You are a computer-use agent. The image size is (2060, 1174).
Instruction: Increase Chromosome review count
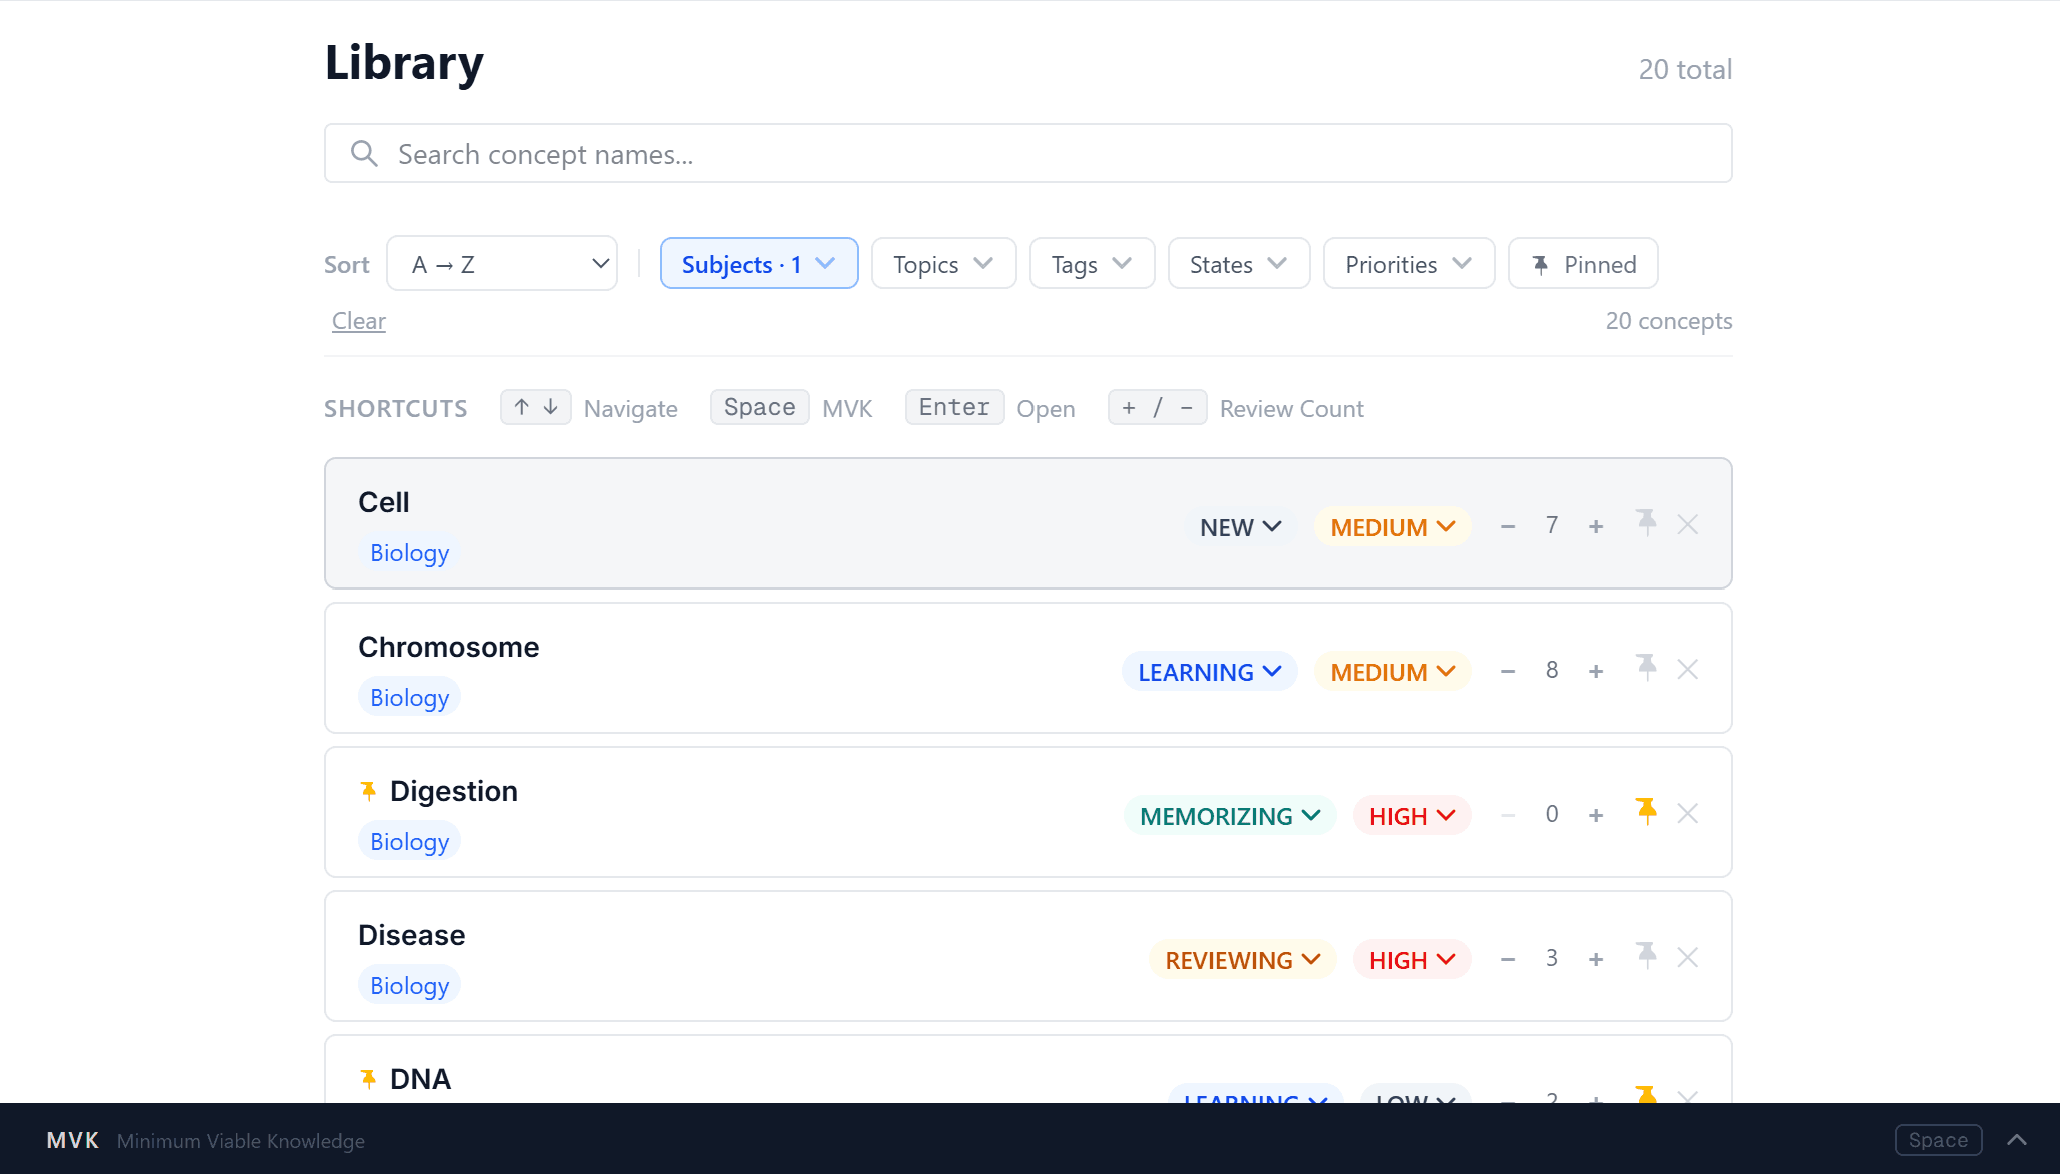pyautogui.click(x=1596, y=671)
